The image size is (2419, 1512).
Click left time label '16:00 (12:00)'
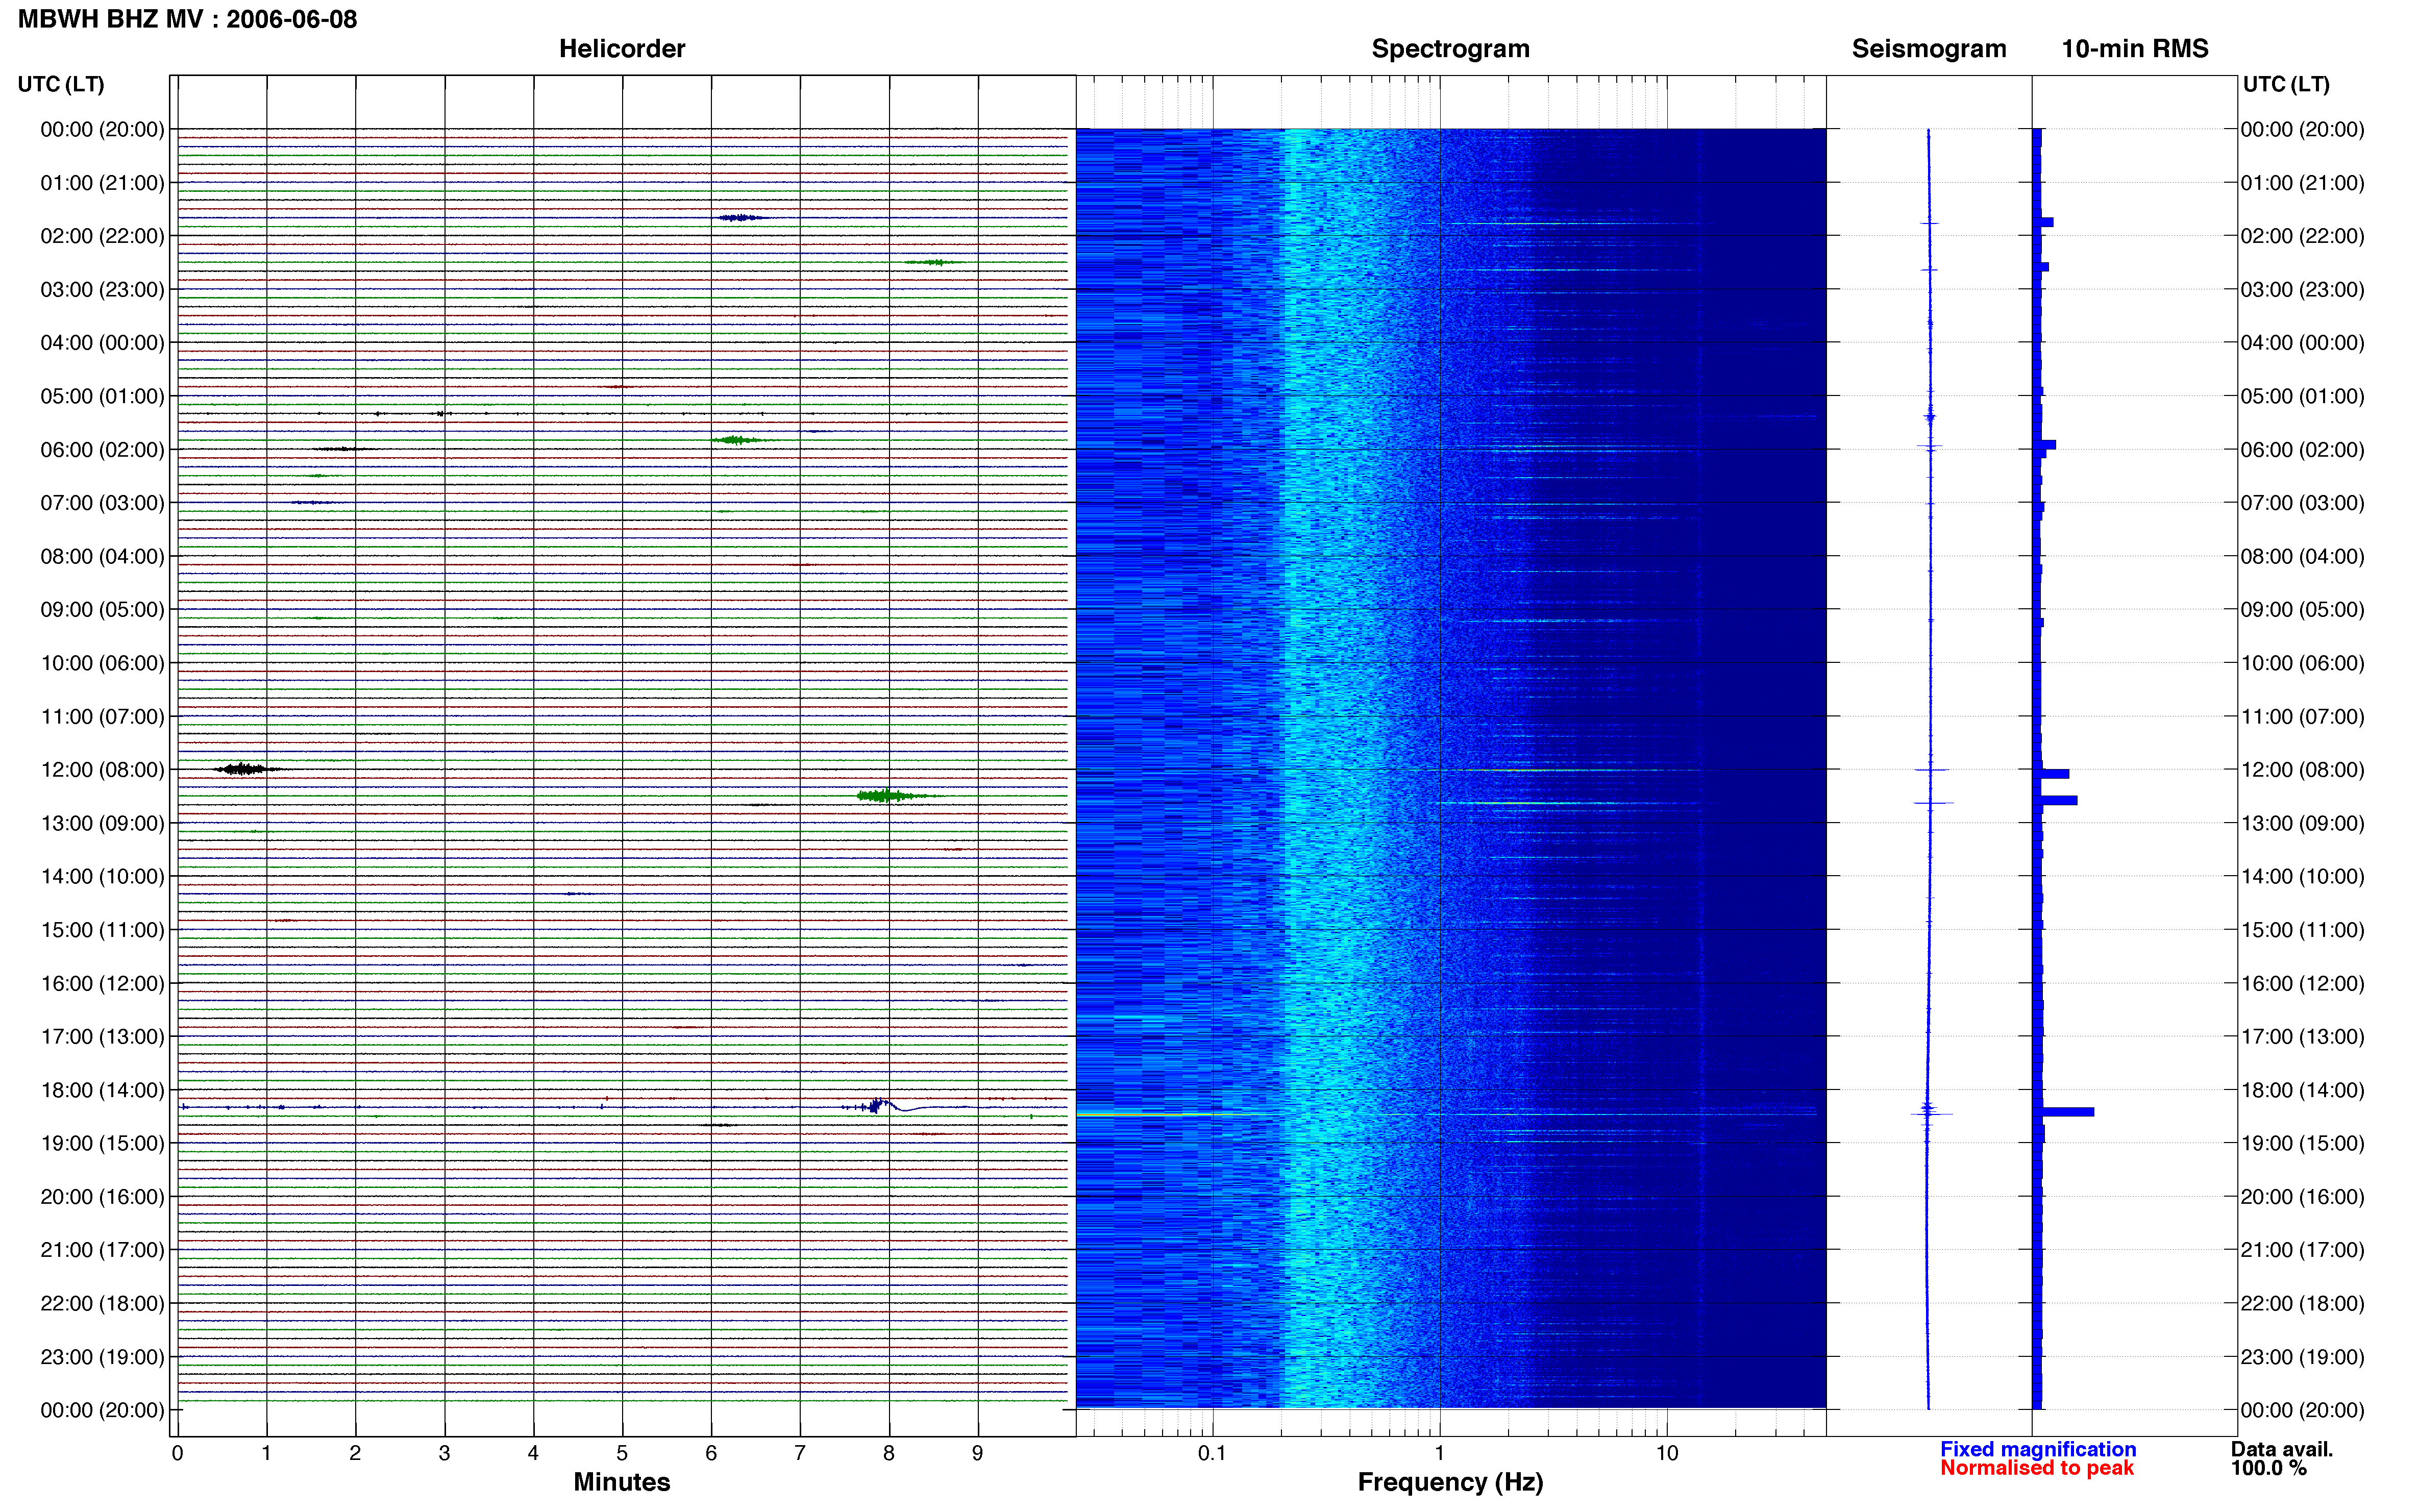coord(102,983)
